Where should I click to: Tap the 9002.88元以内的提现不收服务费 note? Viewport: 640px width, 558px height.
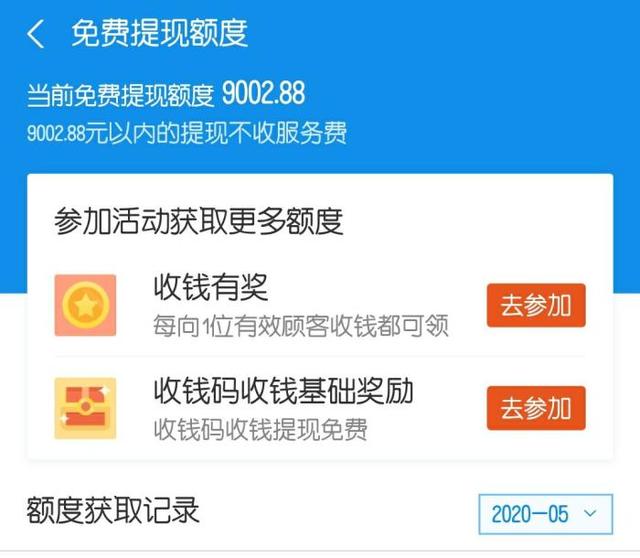pyautogui.click(x=187, y=133)
